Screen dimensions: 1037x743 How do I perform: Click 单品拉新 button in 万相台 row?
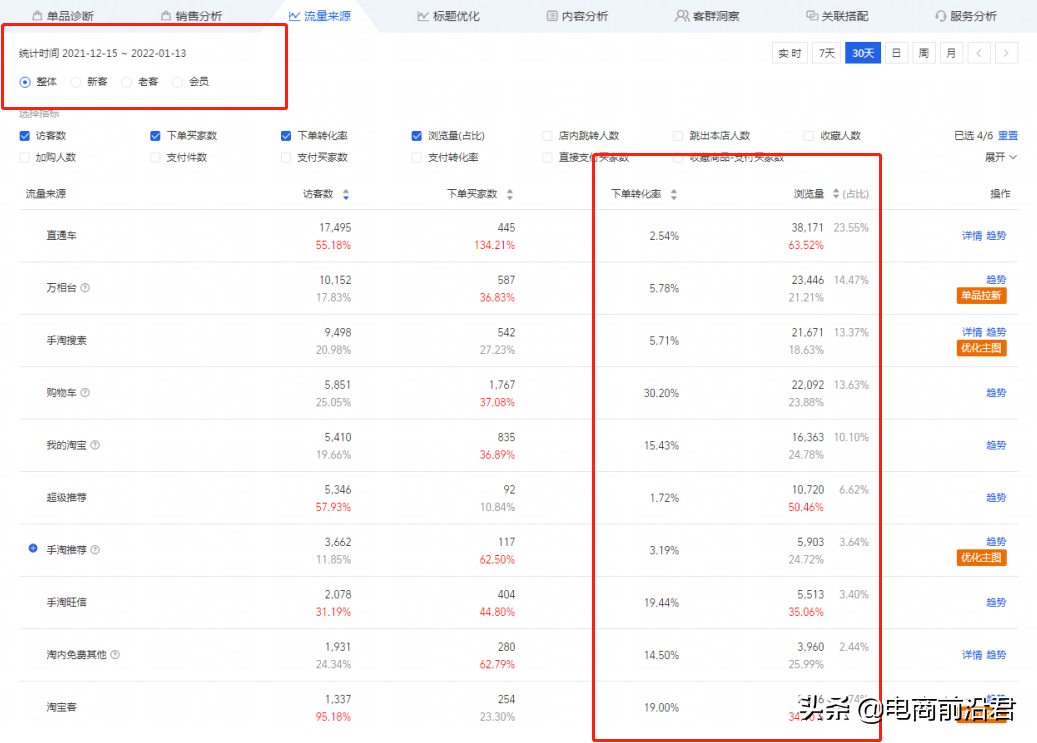(981, 296)
